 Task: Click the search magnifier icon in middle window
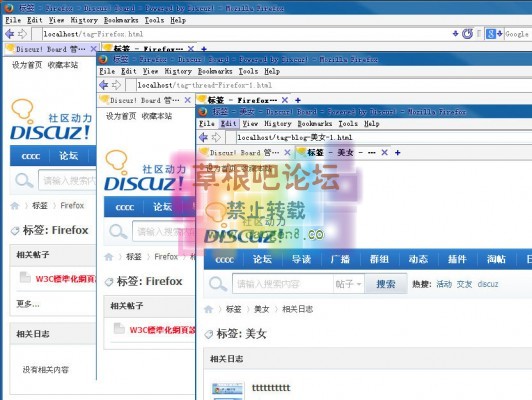[118, 232]
